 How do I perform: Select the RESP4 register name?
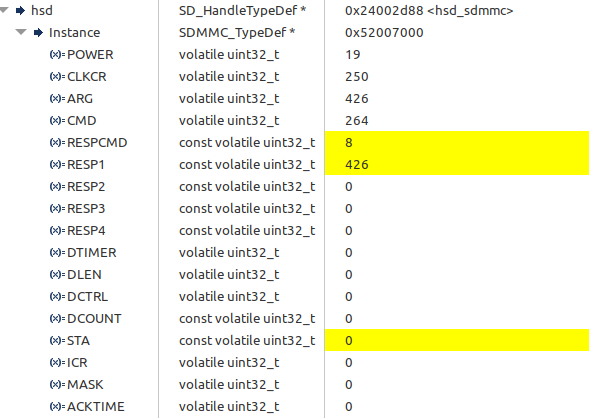(x=86, y=231)
